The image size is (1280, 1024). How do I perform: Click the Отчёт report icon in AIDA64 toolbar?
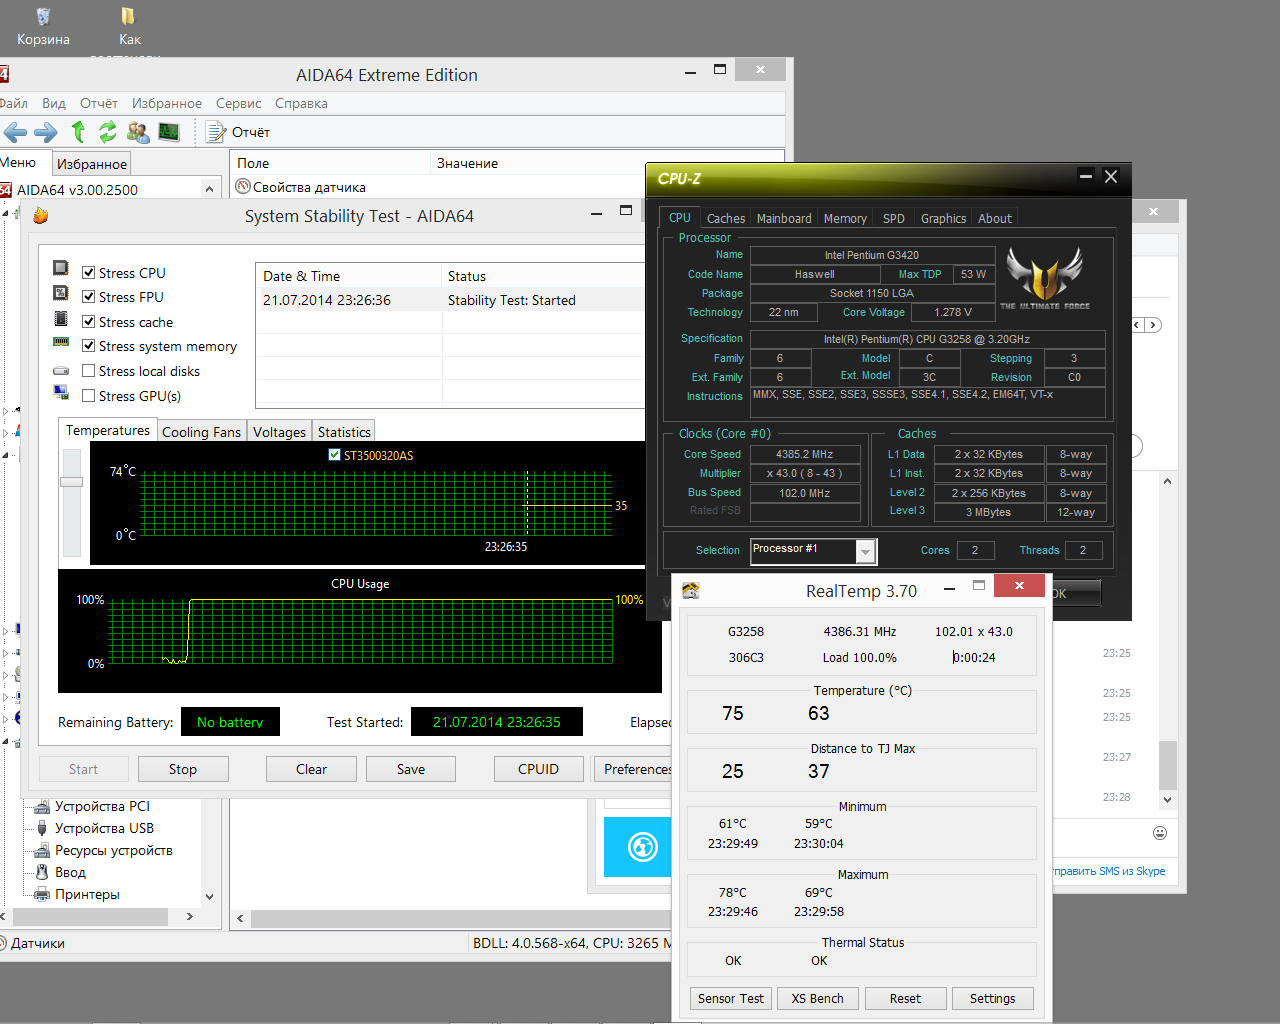(x=215, y=131)
